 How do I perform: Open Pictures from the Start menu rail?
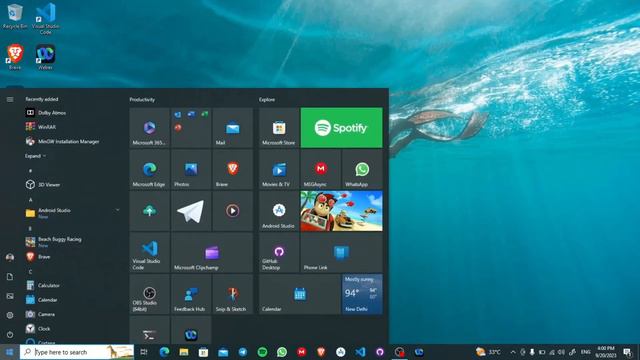coord(10,296)
